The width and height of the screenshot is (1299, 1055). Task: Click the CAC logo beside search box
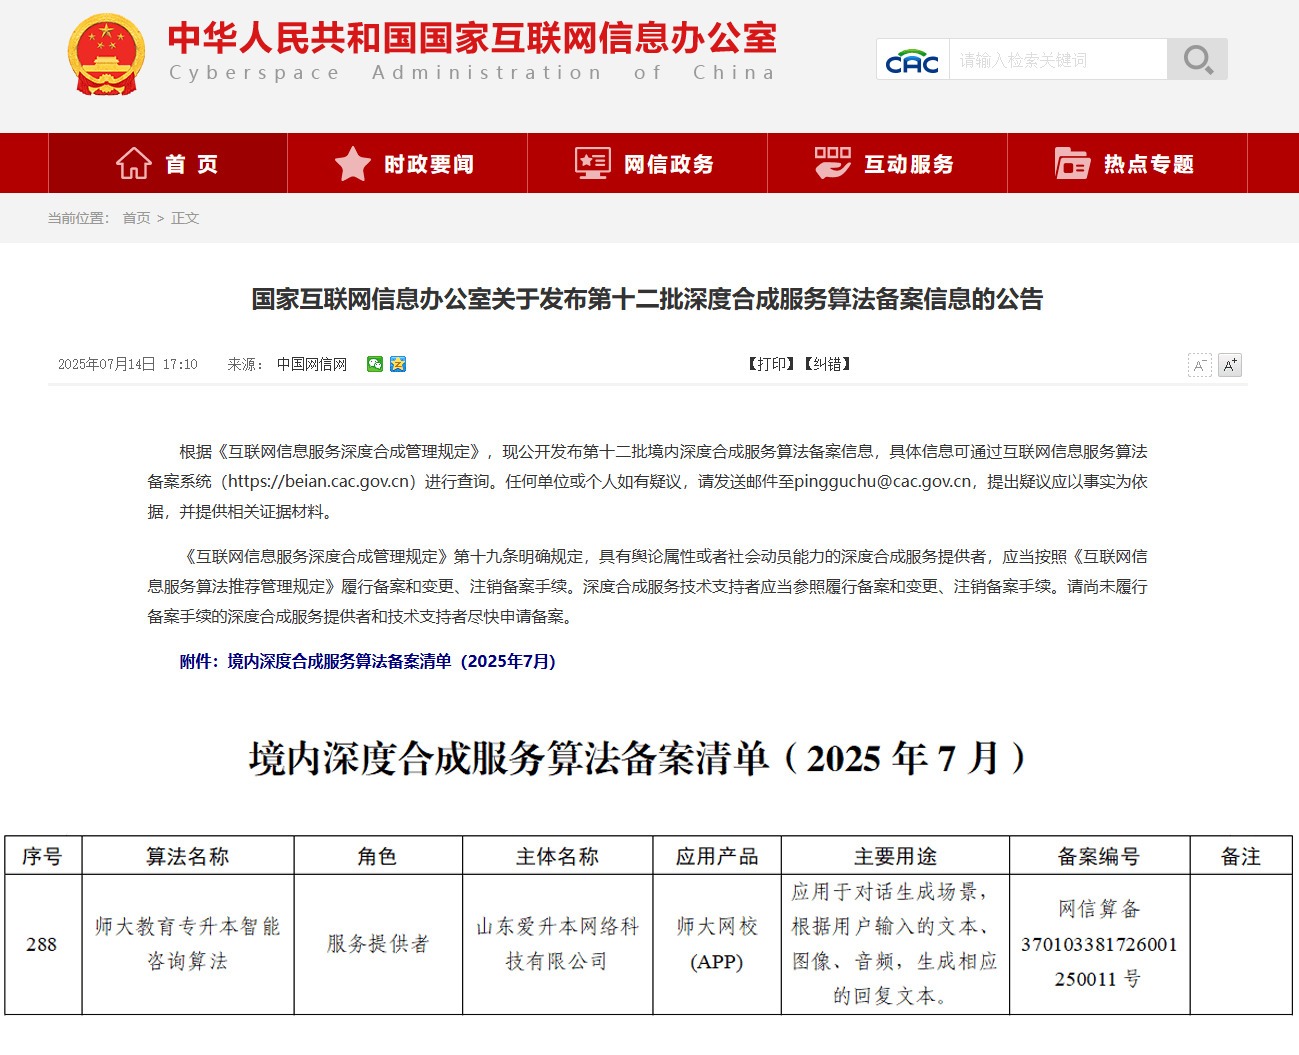(912, 60)
